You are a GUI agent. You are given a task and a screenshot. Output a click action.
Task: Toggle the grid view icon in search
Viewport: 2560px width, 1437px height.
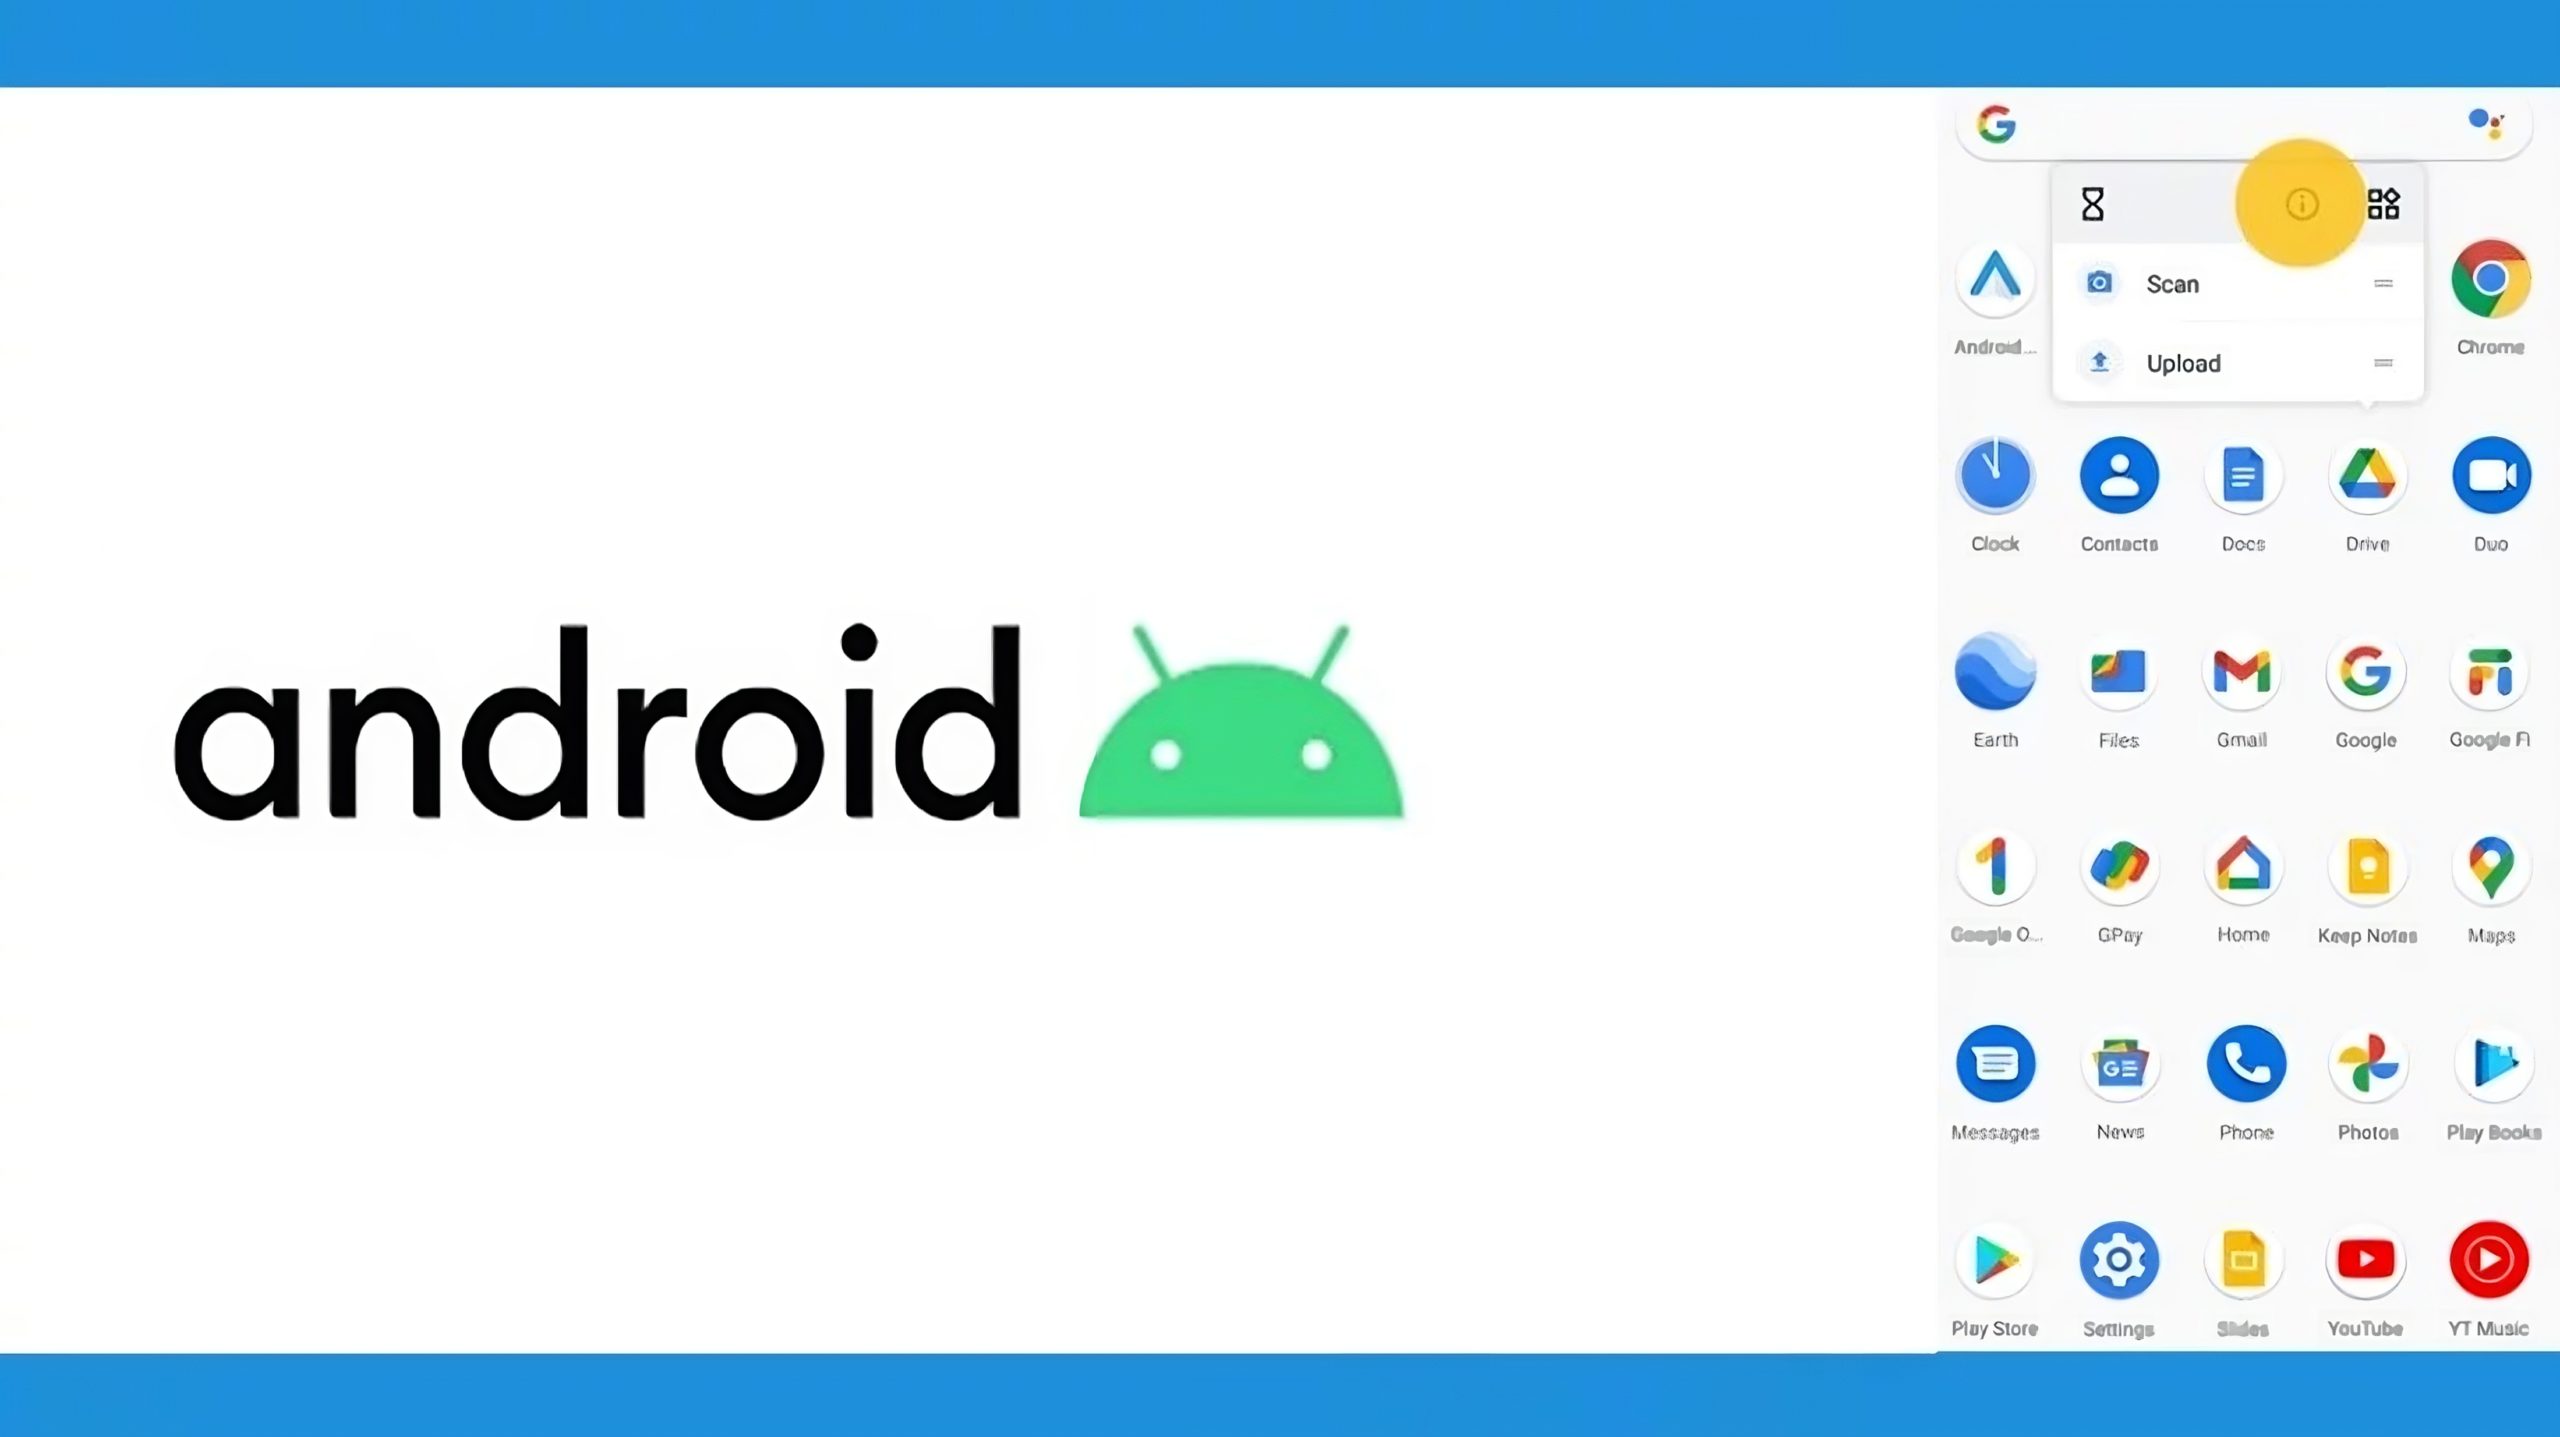pos(2382,204)
